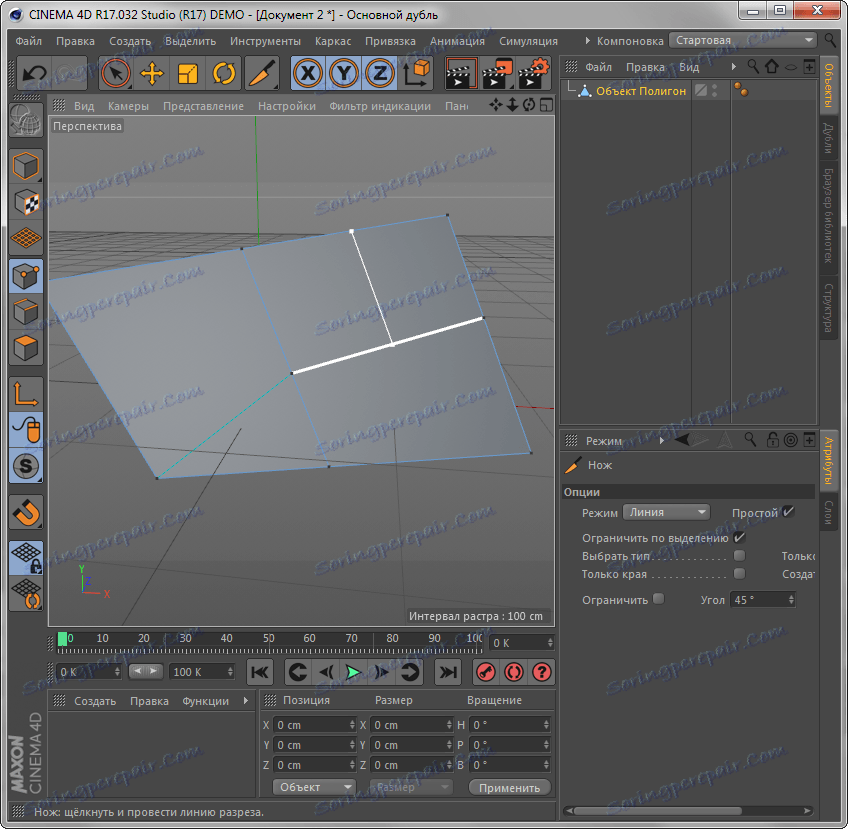This screenshot has width=848, height=829.
Task: Toggle Locked Workplane grid icon
Action: 25,558
